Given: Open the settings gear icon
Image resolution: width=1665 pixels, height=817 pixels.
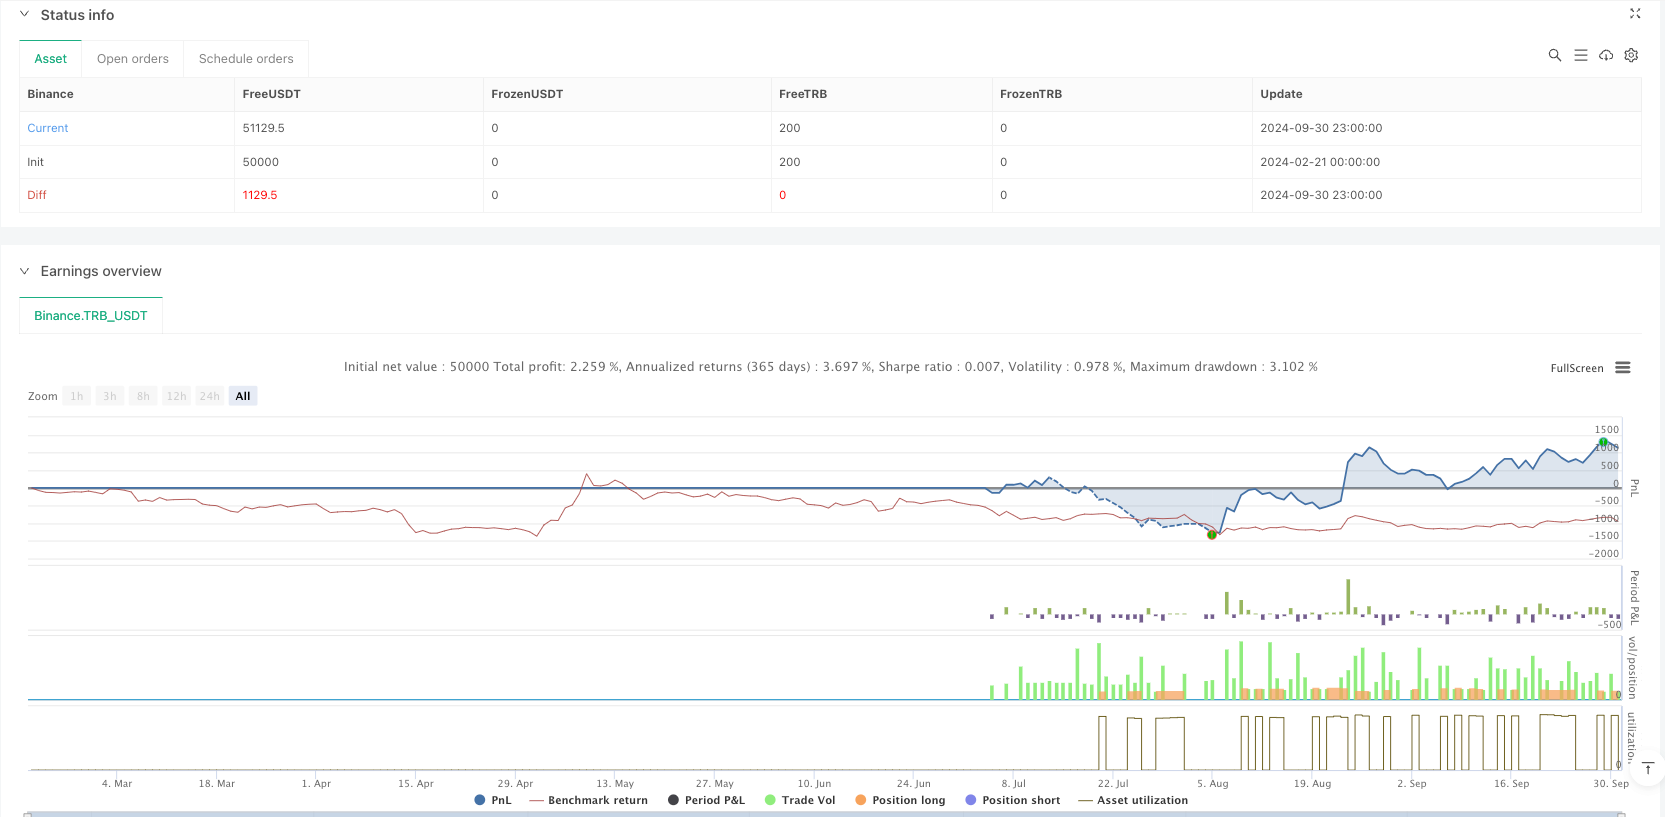Looking at the screenshot, I should (x=1631, y=56).
